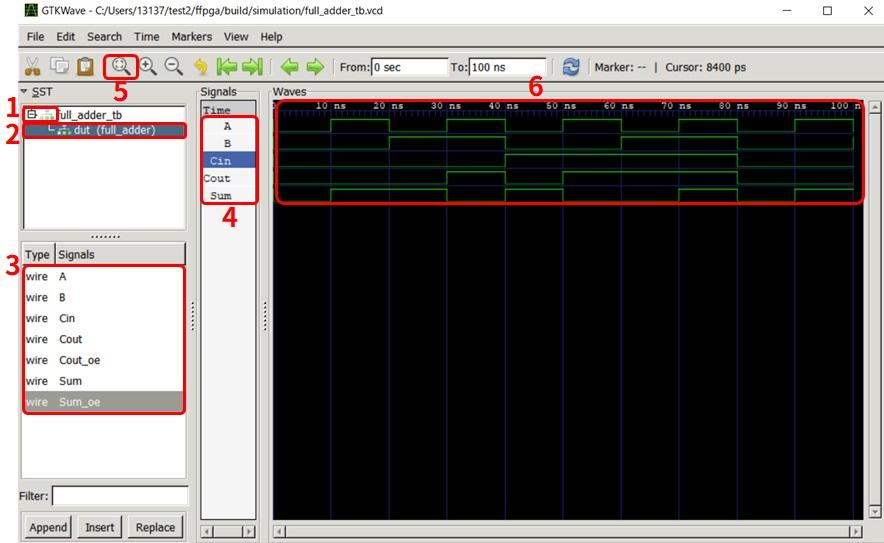This screenshot has height=543, width=884.
Task: Select wire Cin in the signal list
Action: (x=104, y=318)
